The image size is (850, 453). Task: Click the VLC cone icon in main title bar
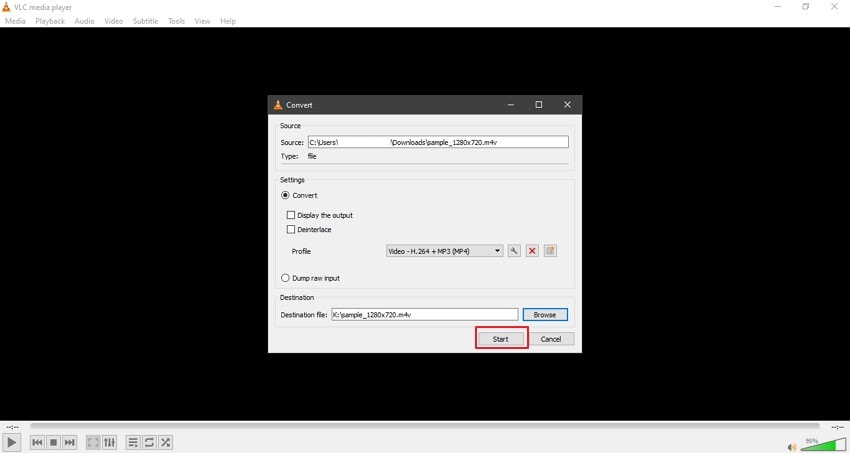tap(7, 7)
